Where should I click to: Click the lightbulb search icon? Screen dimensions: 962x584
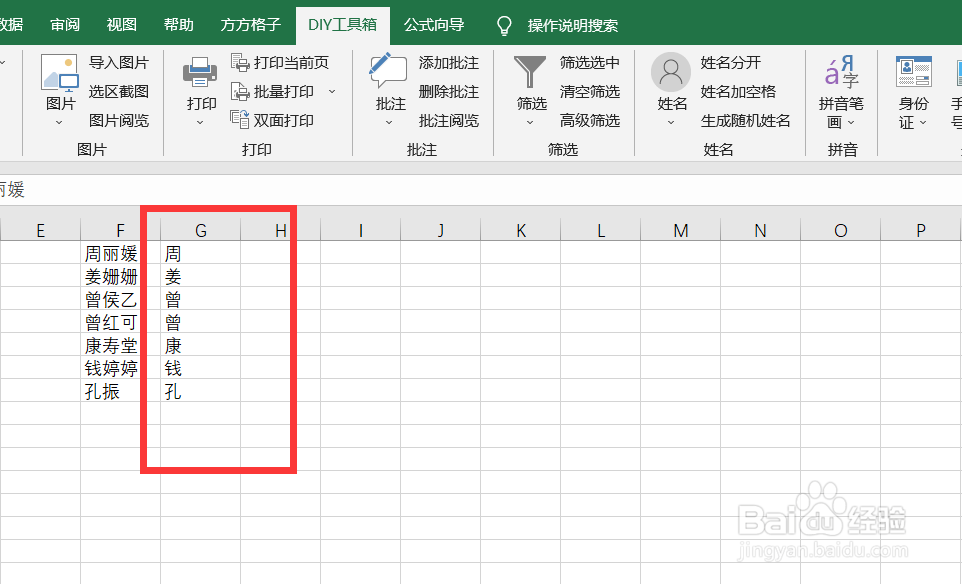(504, 26)
